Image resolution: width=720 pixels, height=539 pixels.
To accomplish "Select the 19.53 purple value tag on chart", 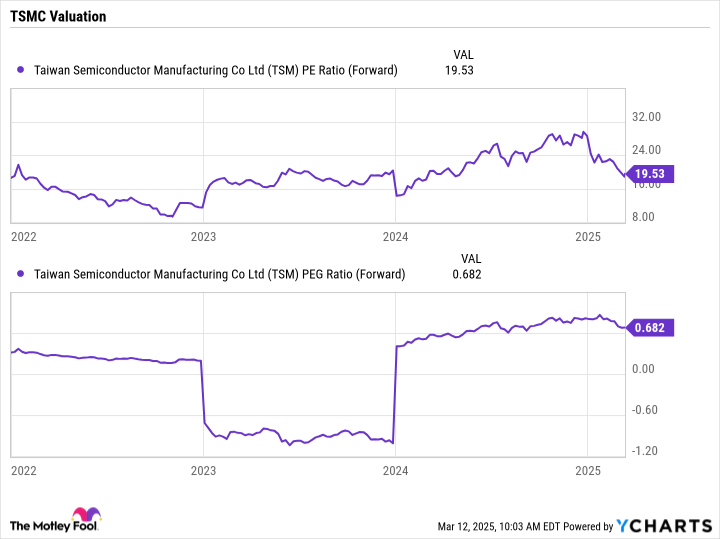I will 653,173.
